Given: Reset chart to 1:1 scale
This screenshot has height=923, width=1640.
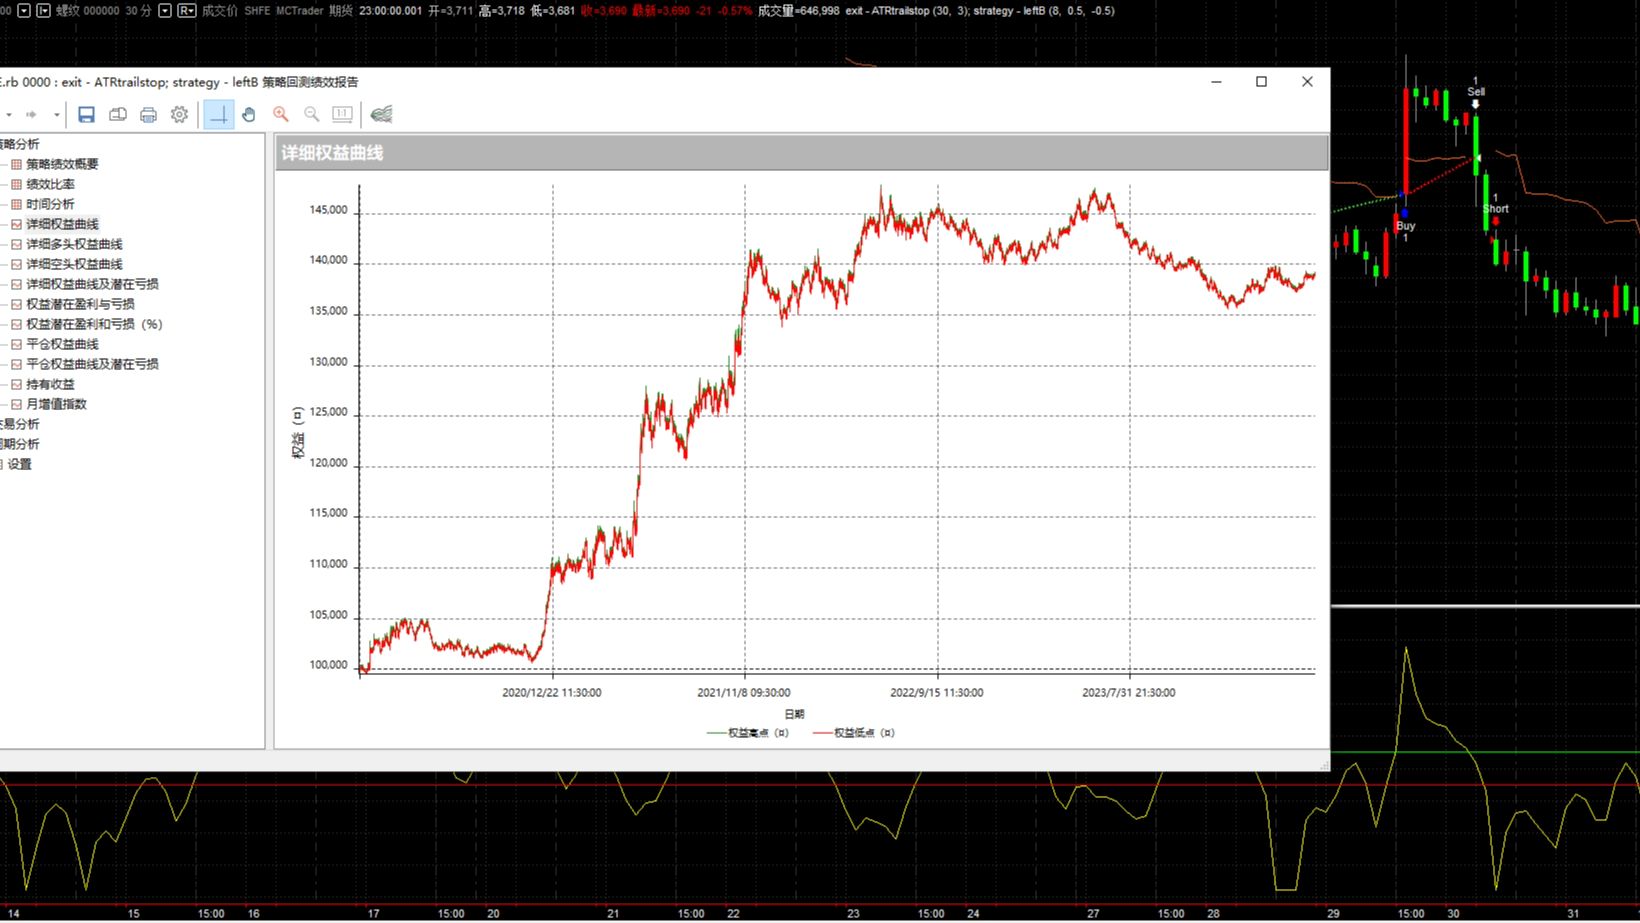Looking at the screenshot, I should pos(342,114).
